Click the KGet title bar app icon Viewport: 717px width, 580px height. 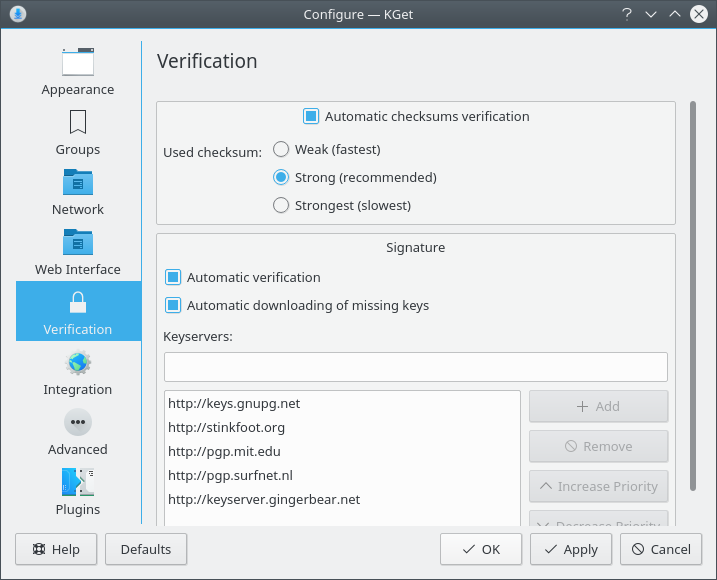click(x=18, y=14)
